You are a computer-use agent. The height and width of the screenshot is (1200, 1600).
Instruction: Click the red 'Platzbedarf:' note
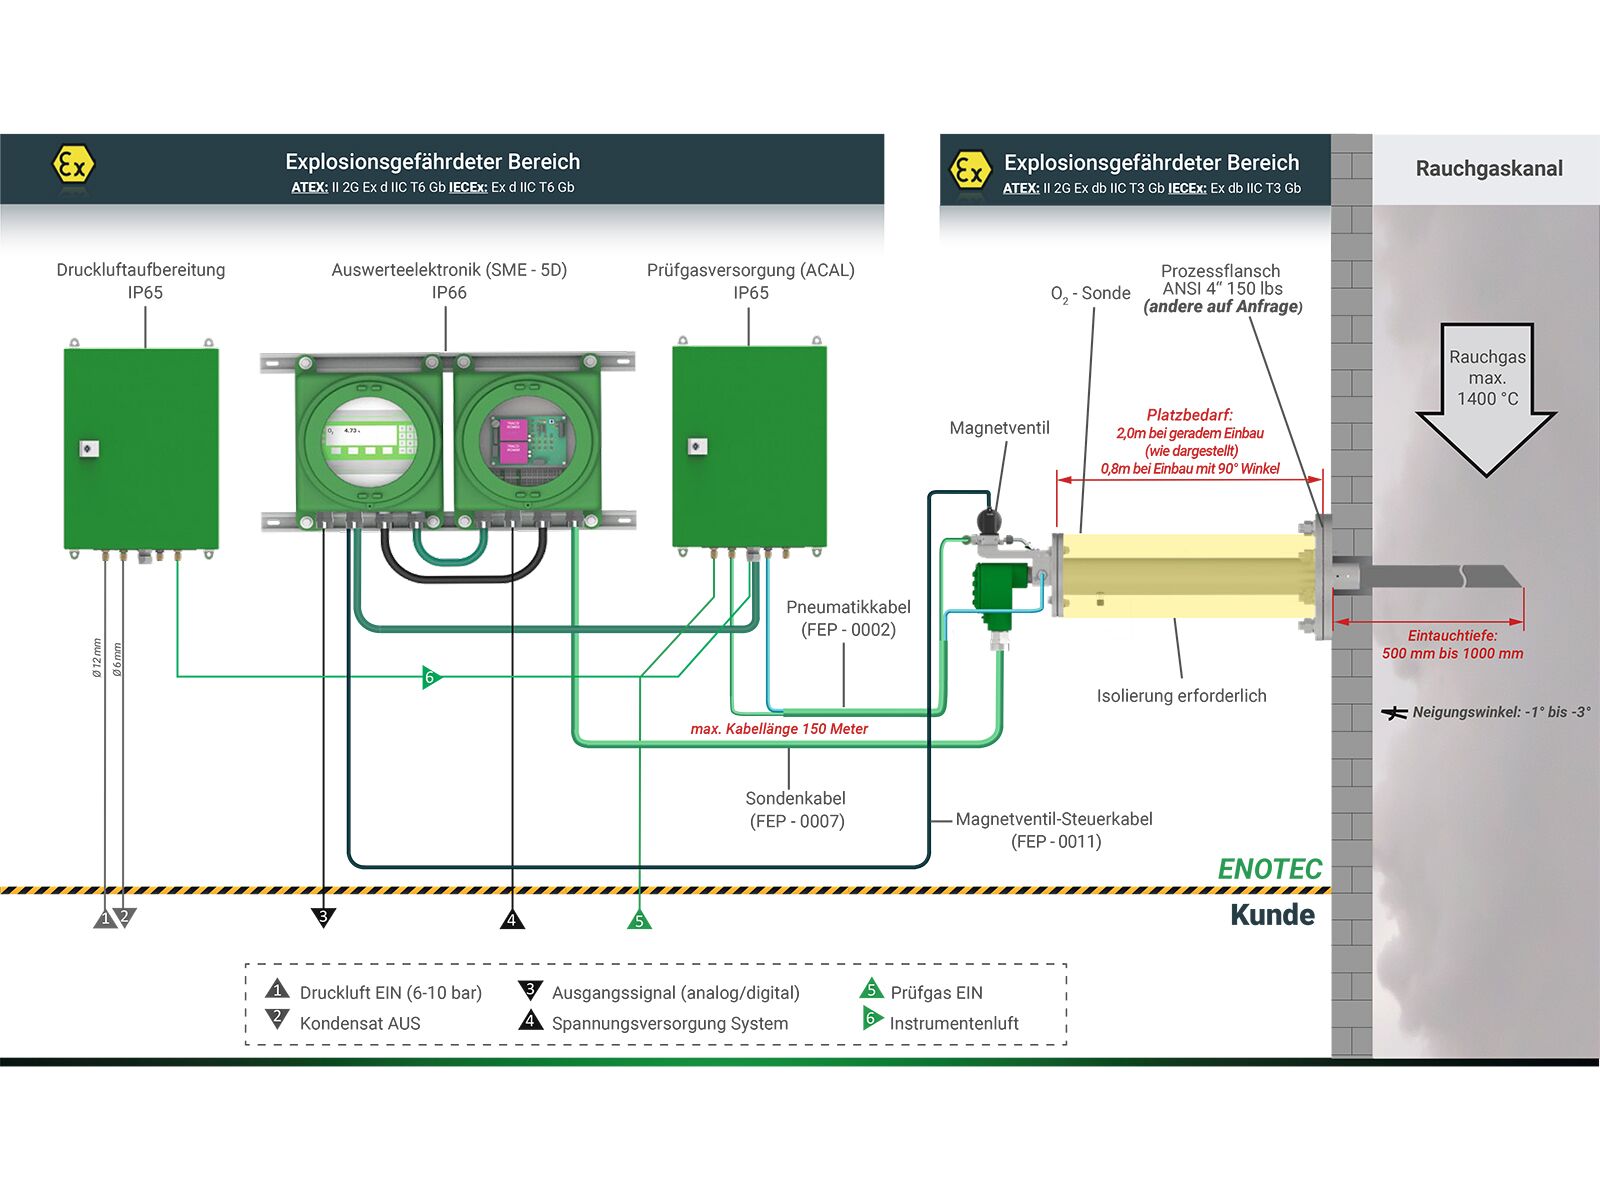click(x=1189, y=414)
